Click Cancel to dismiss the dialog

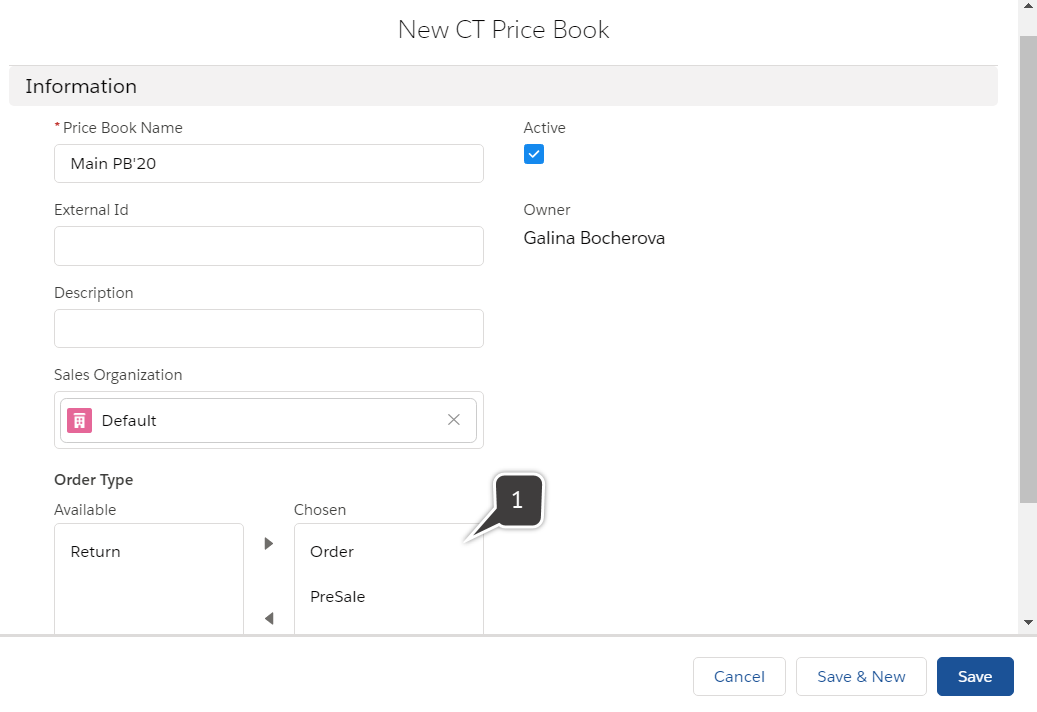(739, 676)
